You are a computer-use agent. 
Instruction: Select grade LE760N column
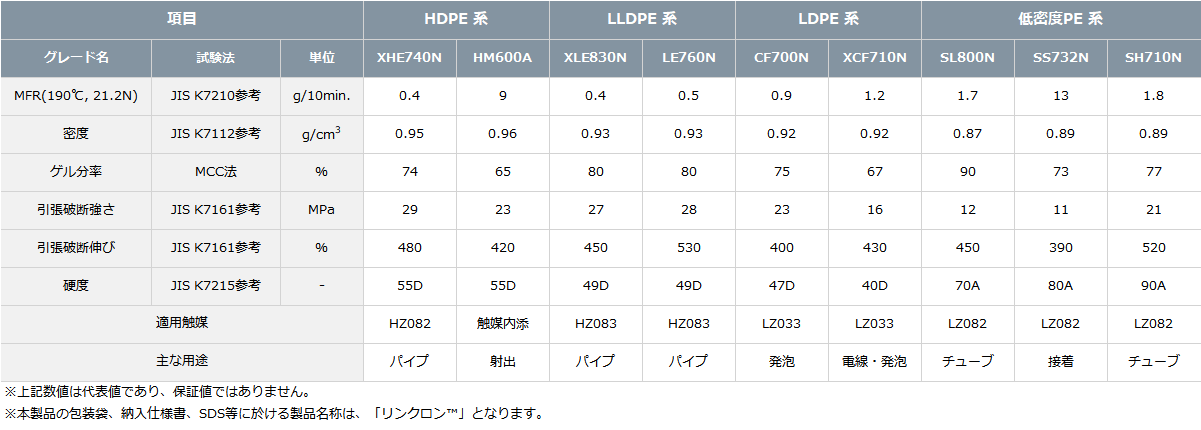click(x=689, y=58)
